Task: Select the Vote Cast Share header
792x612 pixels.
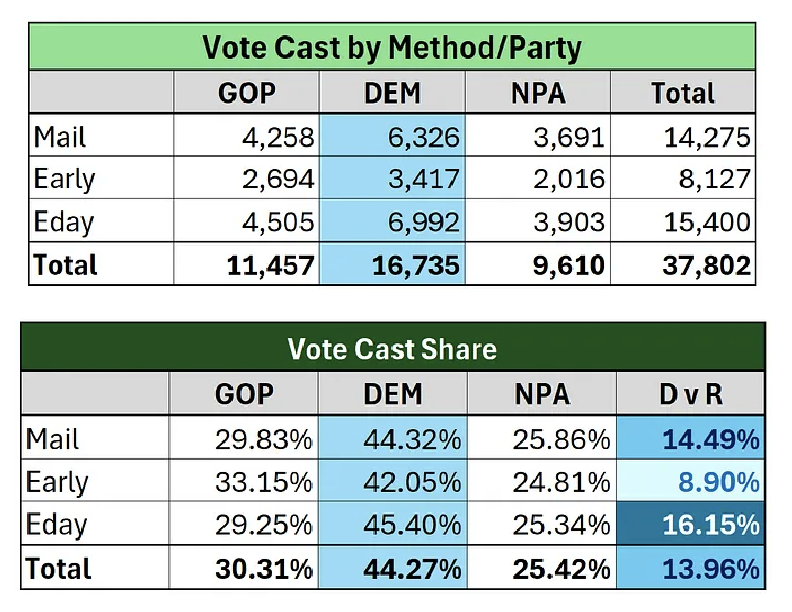Action: 391,348
